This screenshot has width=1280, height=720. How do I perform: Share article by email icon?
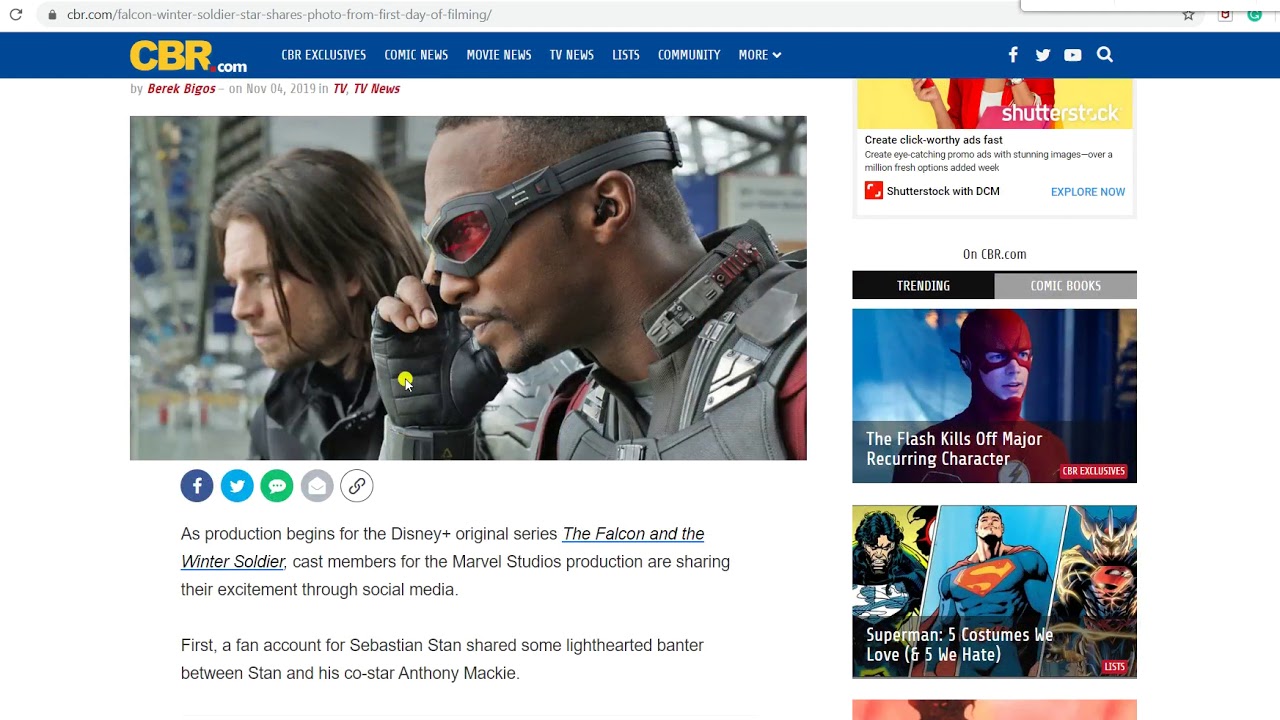click(317, 486)
